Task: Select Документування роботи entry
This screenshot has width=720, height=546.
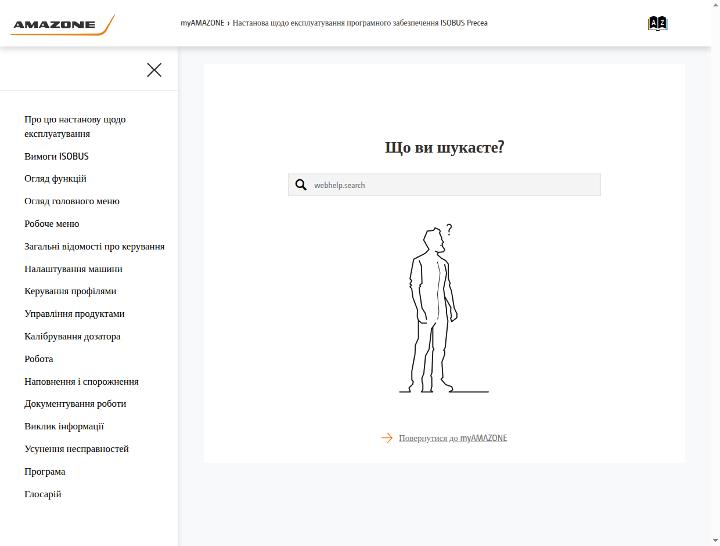Action: pyautogui.click(x=75, y=404)
